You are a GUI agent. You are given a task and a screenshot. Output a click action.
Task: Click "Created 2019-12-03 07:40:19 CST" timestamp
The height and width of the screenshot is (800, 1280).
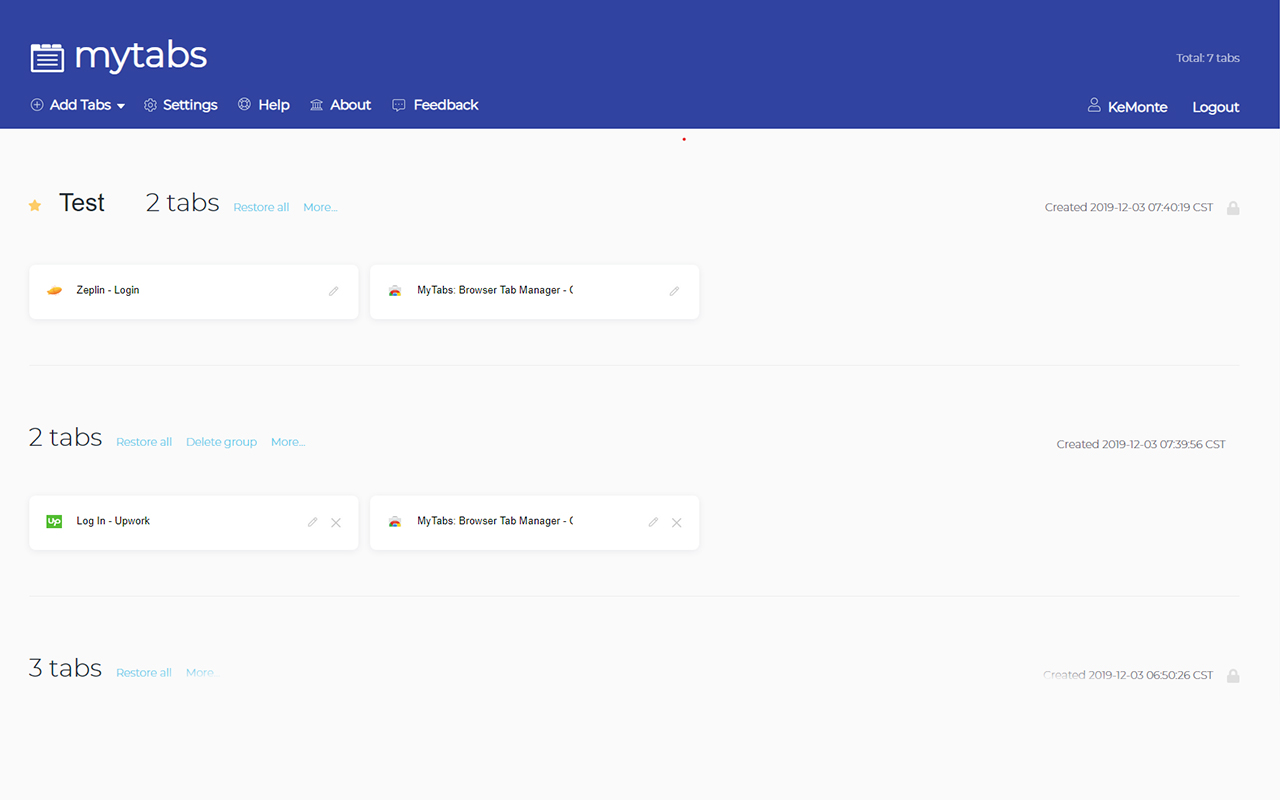point(1129,208)
